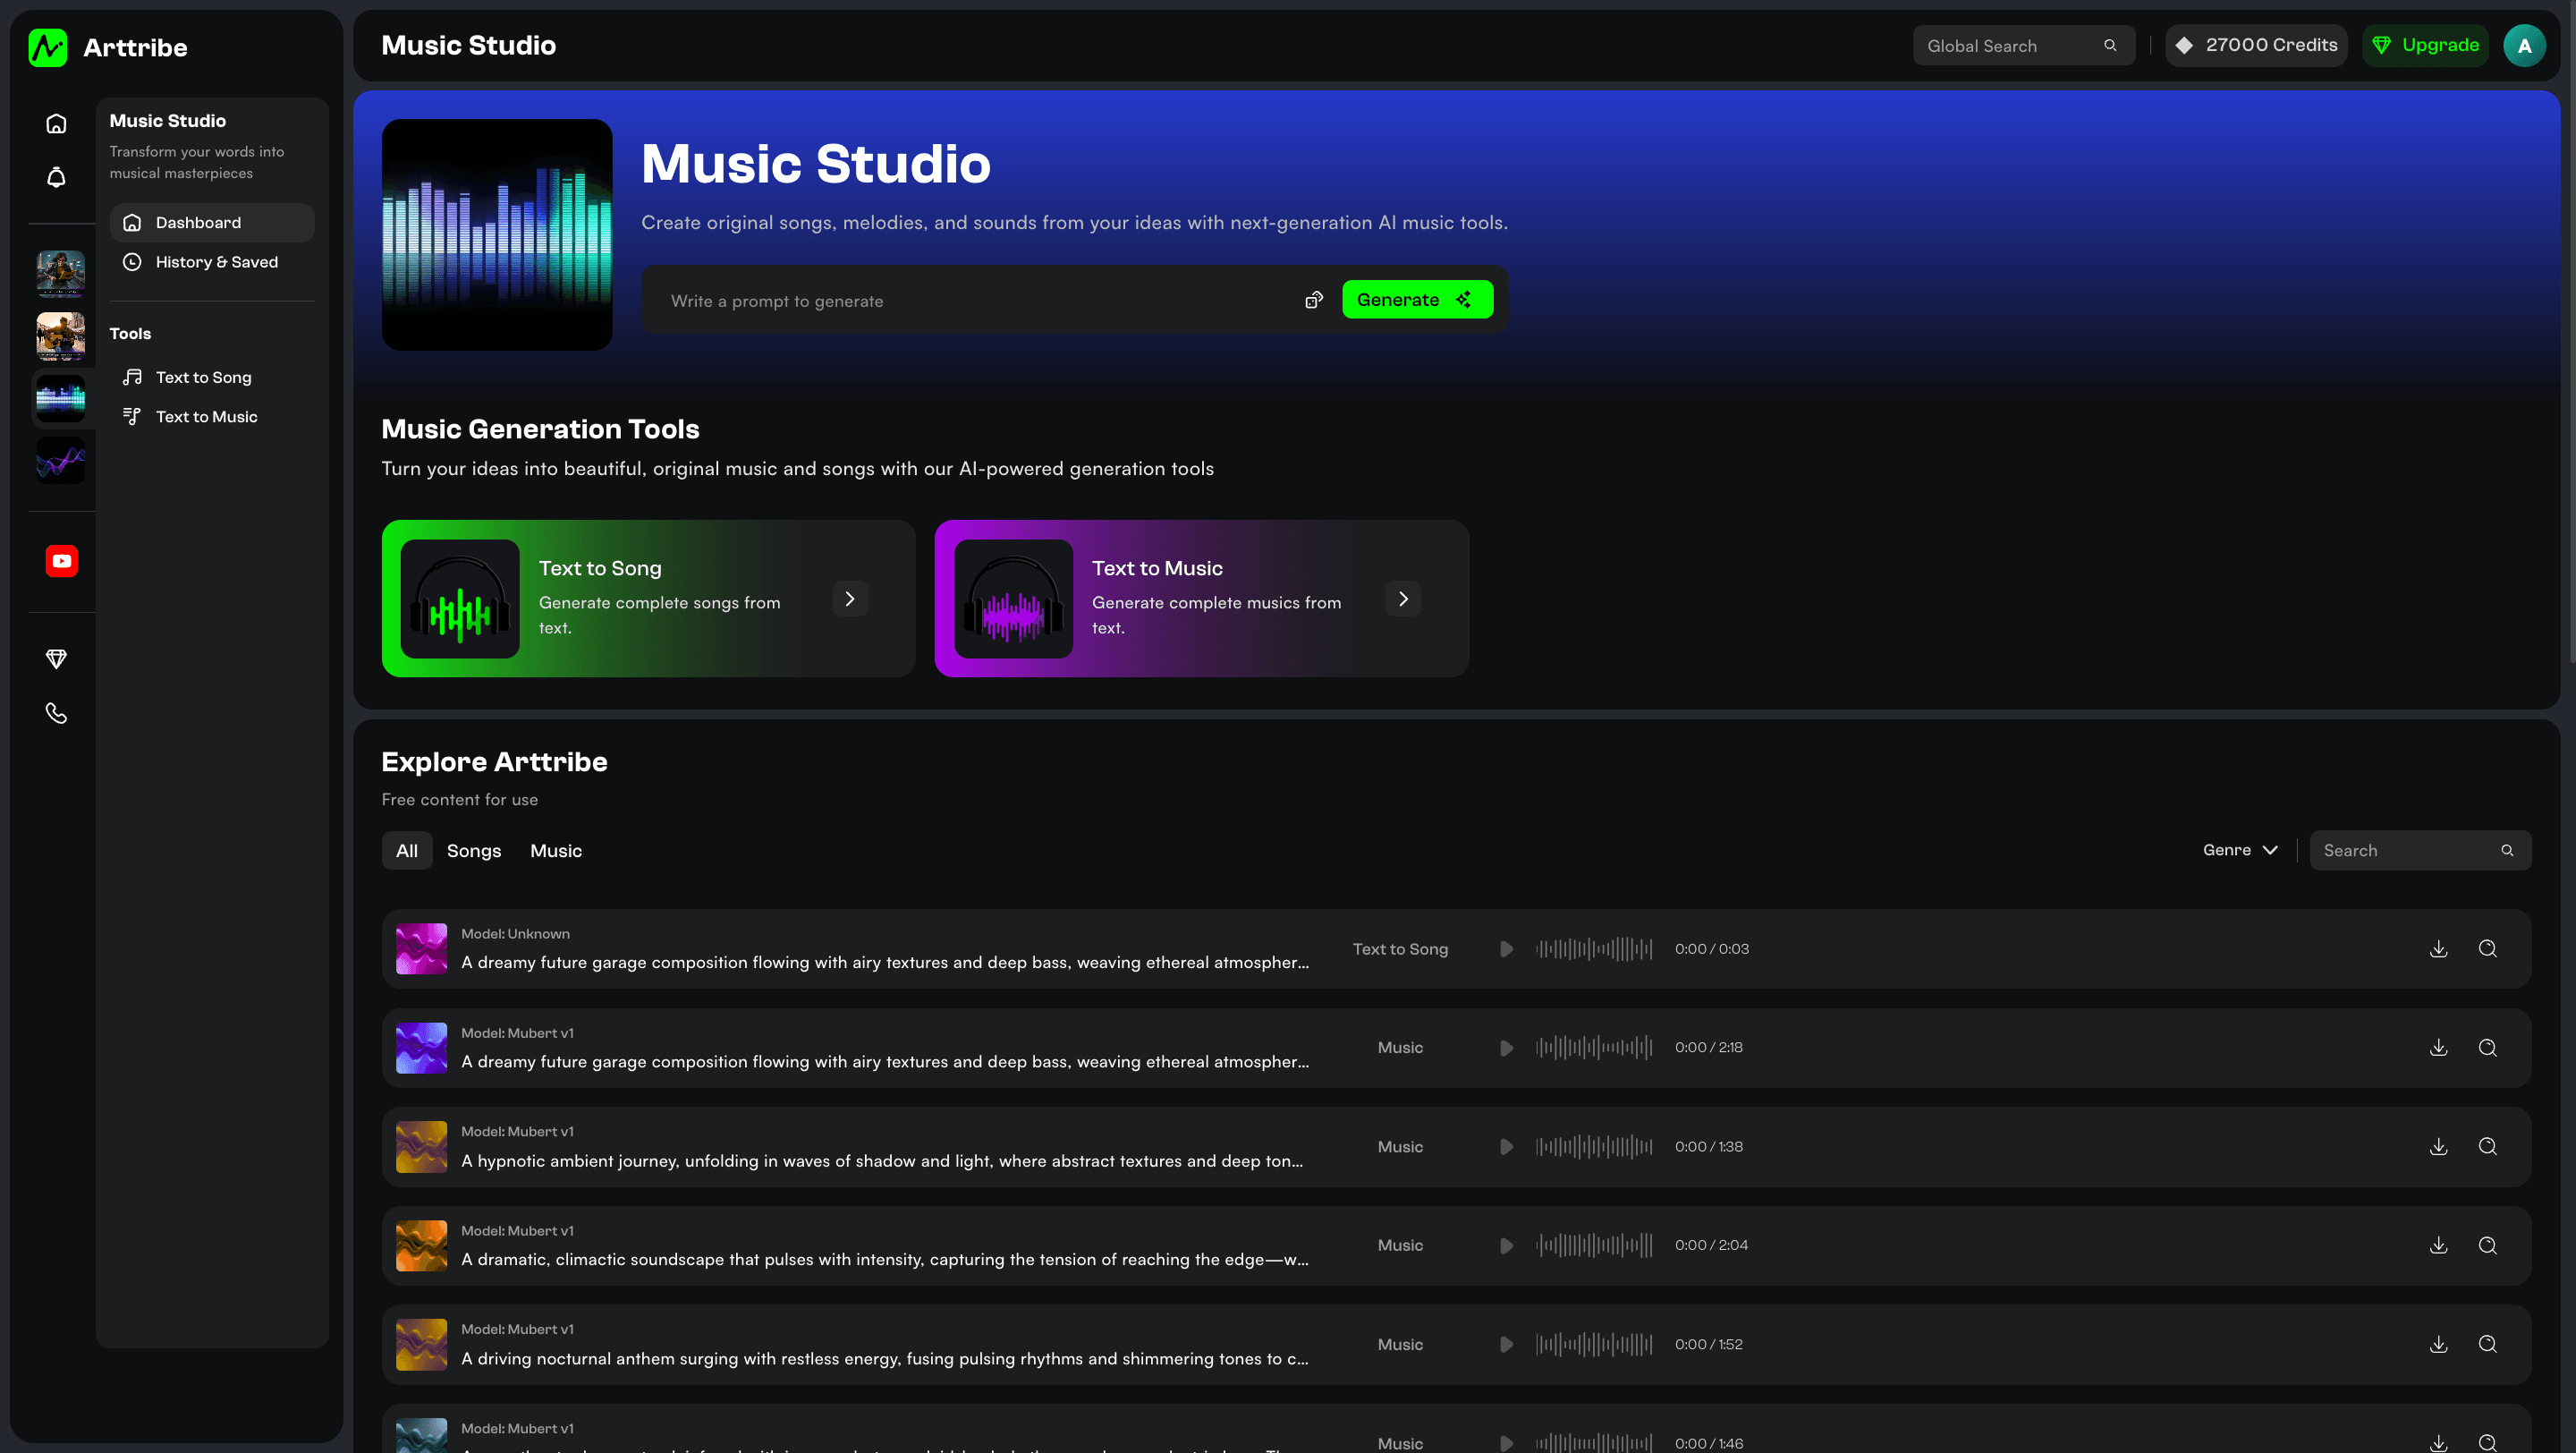Select the purple wave thumbnail in left rail
This screenshot has height=1453, width=2576.
(x=61, y=461)
